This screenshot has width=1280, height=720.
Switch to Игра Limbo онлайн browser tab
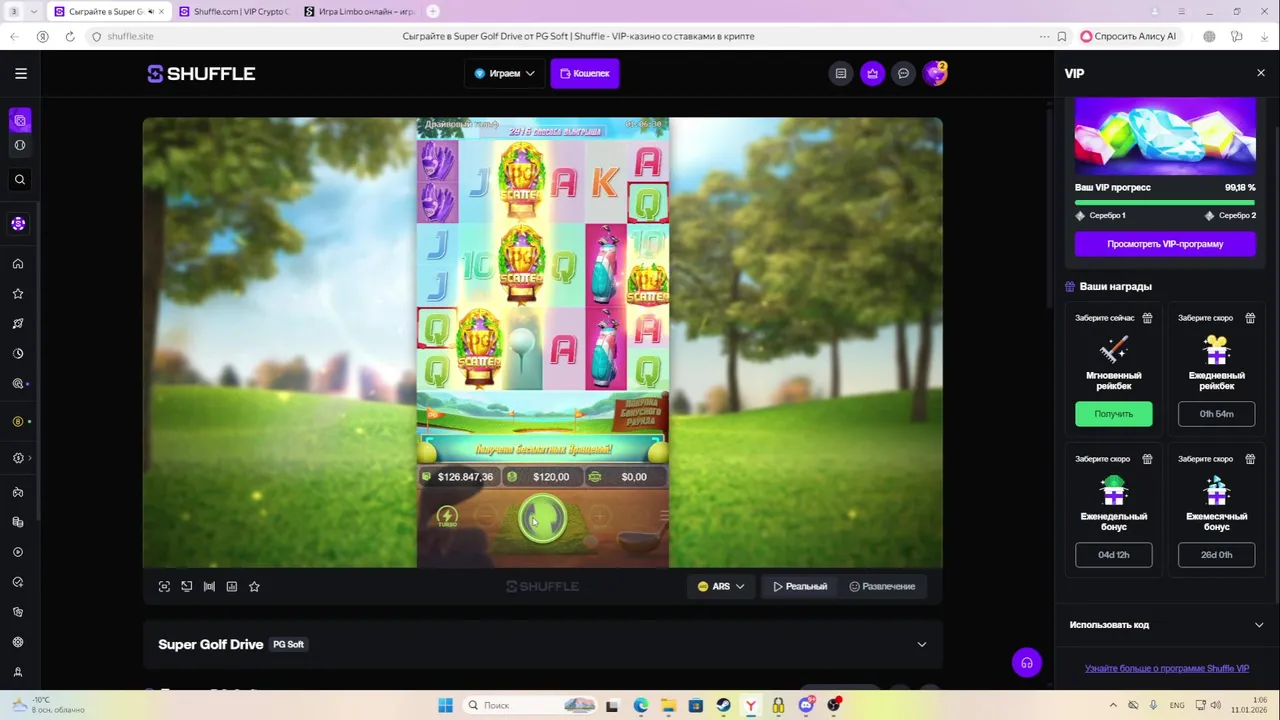coord(359,11)
